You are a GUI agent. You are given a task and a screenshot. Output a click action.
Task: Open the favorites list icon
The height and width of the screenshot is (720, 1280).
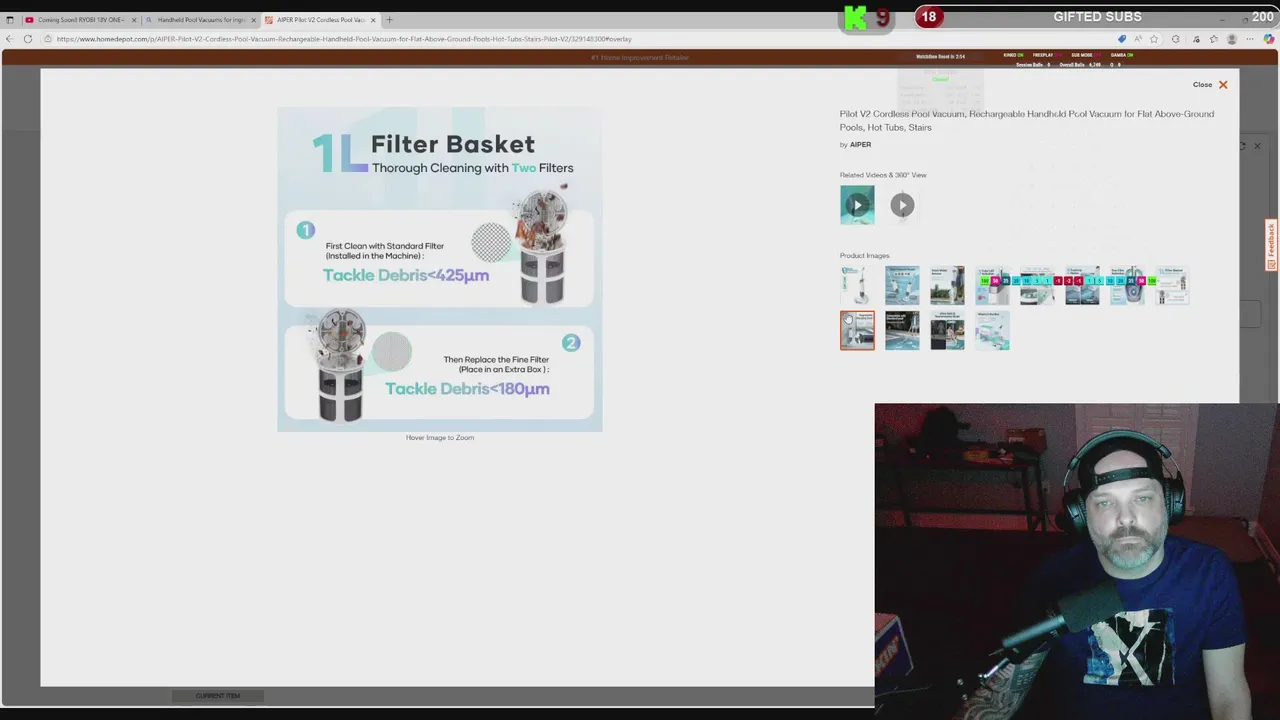click(x=1214, y=39)
